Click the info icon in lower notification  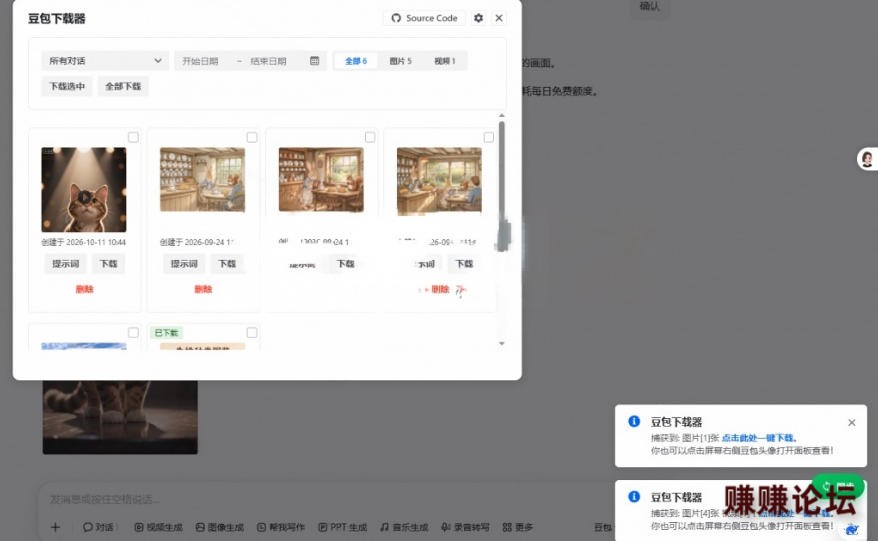pos(634,496)
